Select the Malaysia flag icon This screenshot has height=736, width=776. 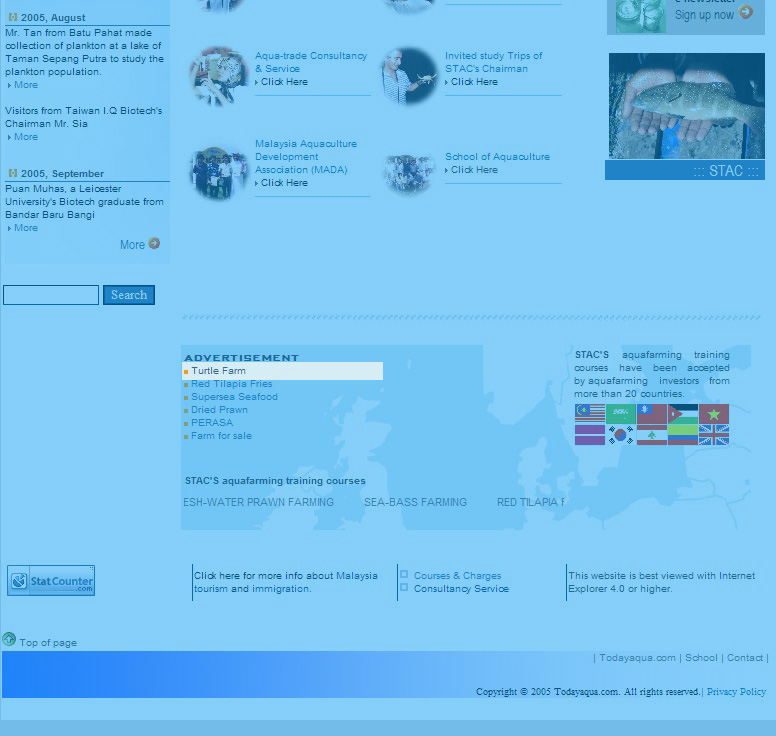(x=589, y=414)
